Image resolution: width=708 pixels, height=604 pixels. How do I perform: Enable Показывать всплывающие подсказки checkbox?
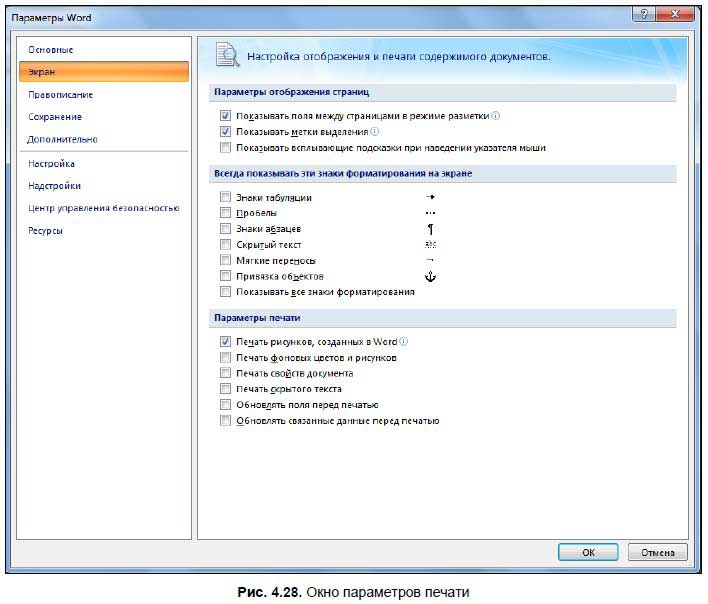225,147
